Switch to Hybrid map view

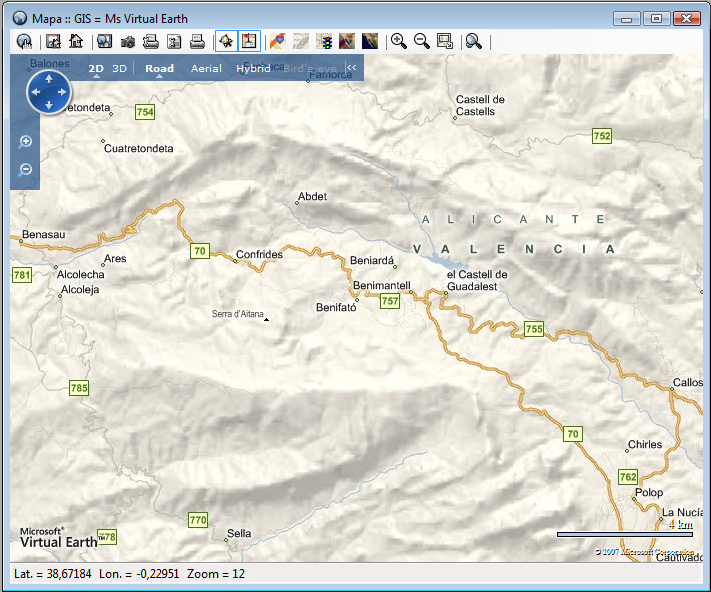click(x=253, y=69)
